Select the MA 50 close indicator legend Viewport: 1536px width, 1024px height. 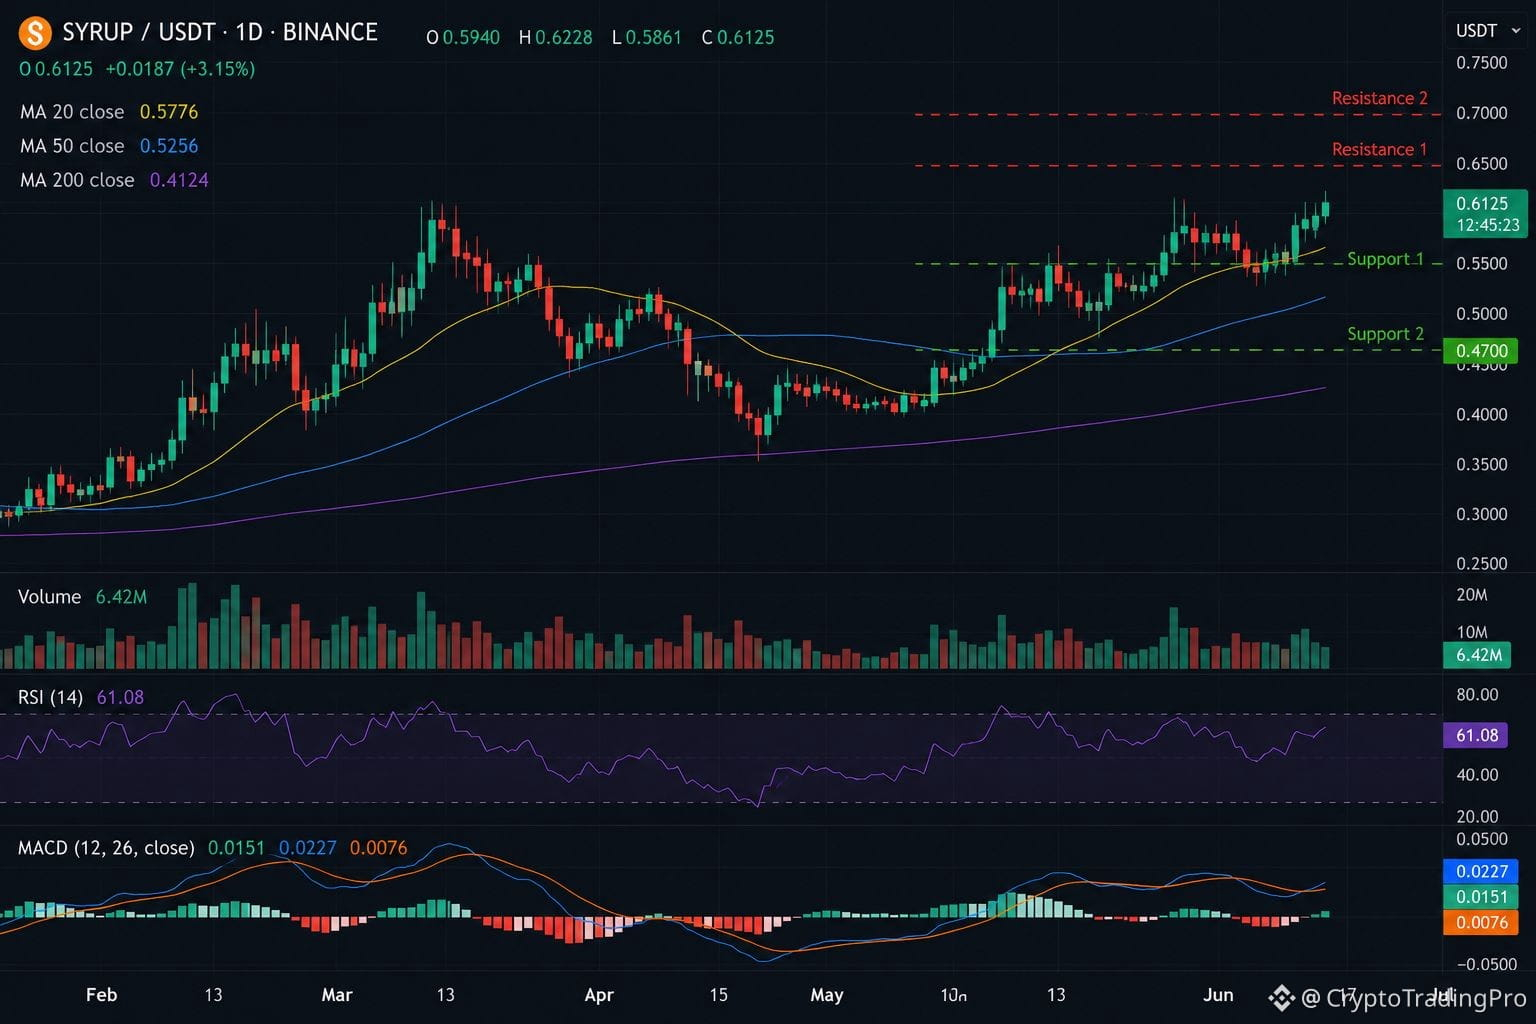tap(109, 146)
